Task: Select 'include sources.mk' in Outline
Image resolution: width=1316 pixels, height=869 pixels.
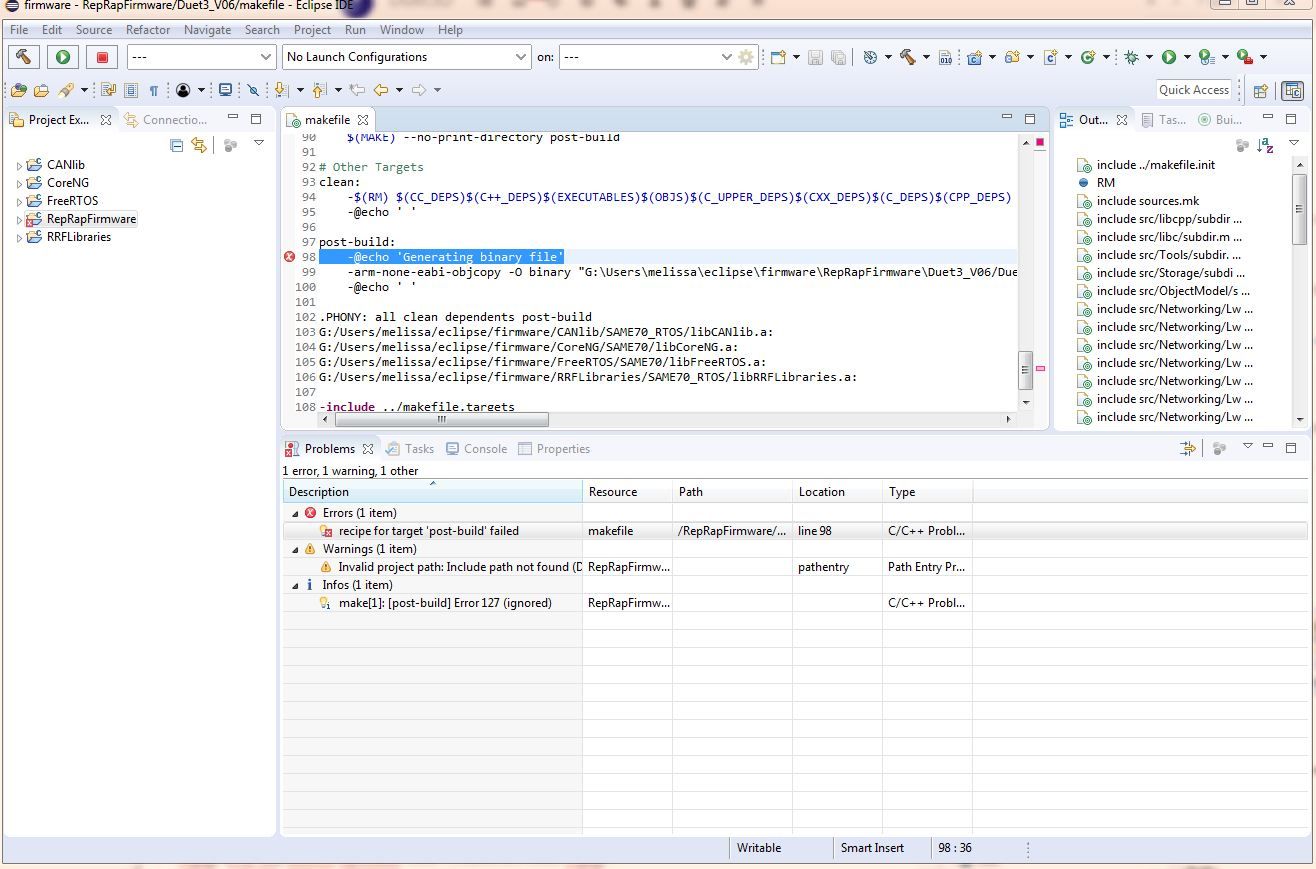Action: (1147, 201)
